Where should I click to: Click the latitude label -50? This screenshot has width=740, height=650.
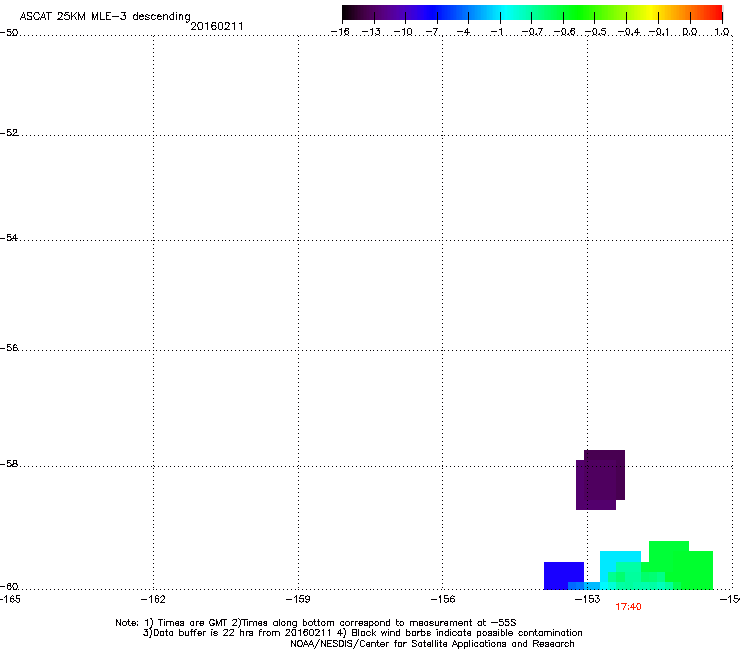pyautogui.click(x=9, y=33)
